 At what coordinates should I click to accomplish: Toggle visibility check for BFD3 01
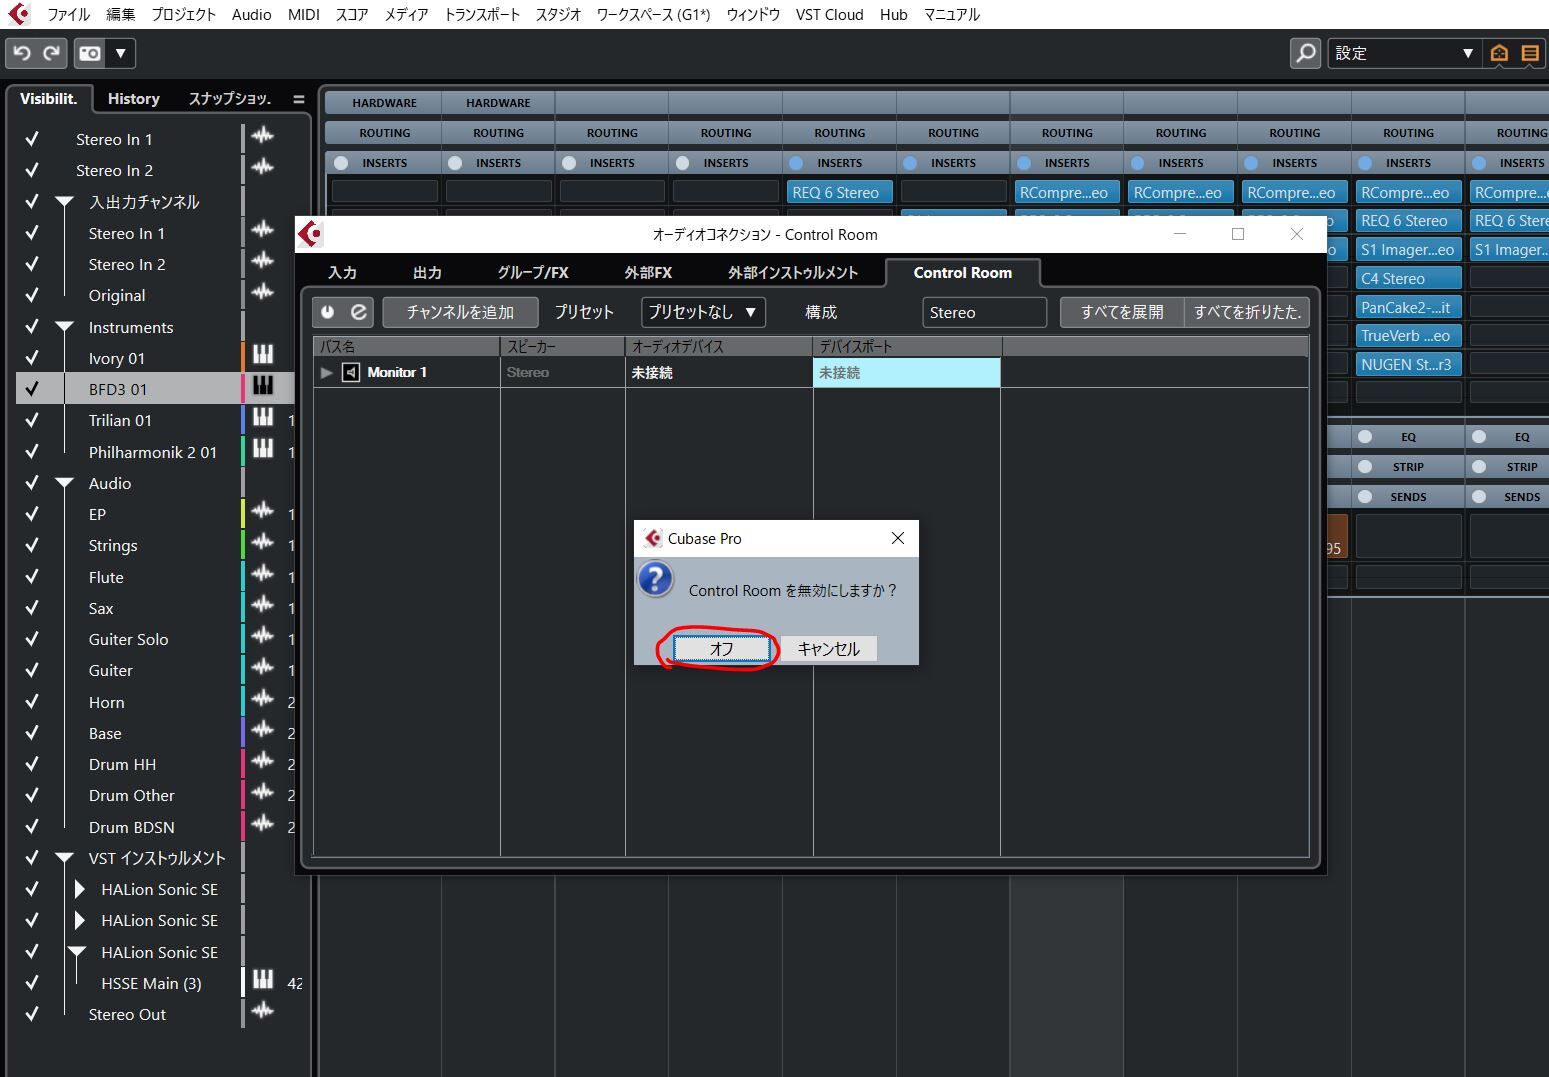32,389
